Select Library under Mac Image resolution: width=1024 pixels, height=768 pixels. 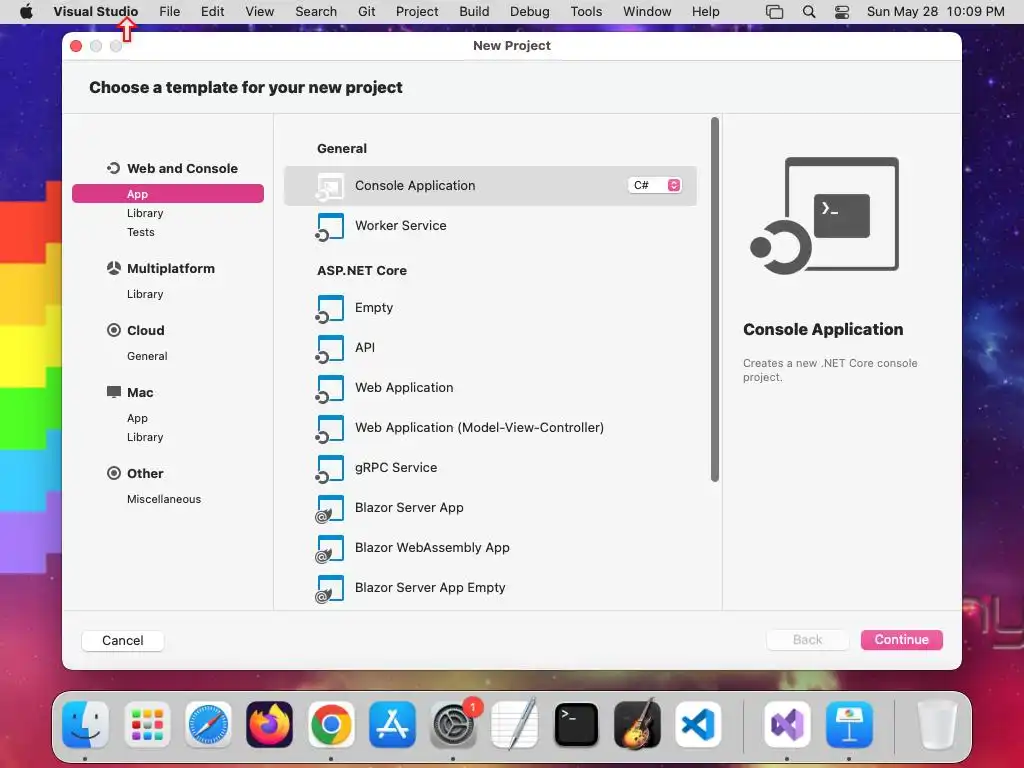pos(145,437)
